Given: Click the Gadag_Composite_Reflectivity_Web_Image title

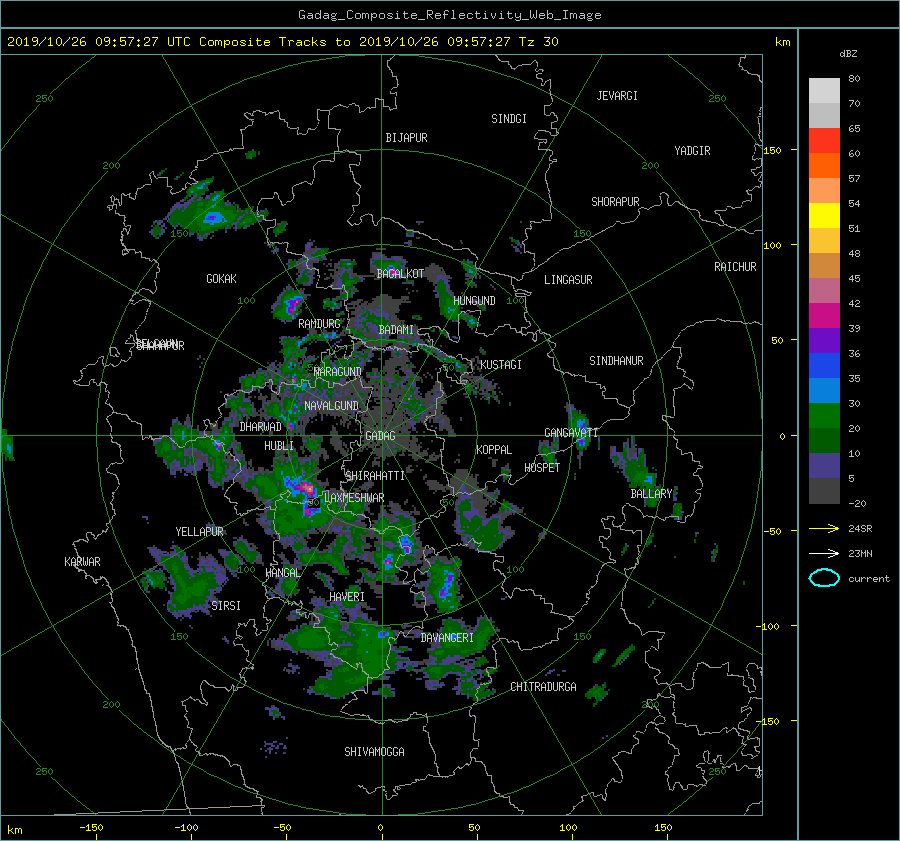Looking at the screenshot, I should coord(449,15).
